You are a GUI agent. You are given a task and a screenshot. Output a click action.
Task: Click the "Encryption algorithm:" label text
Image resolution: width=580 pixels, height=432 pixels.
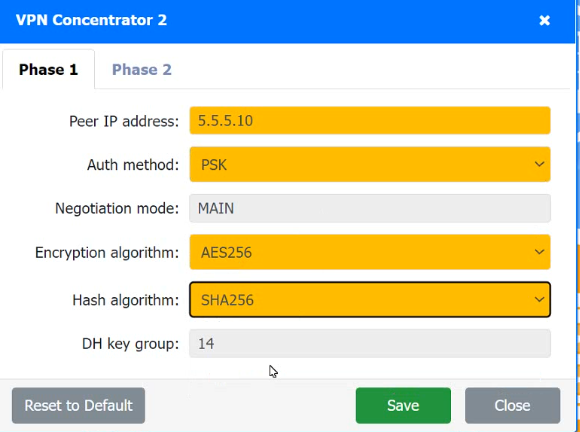point(107,253)
